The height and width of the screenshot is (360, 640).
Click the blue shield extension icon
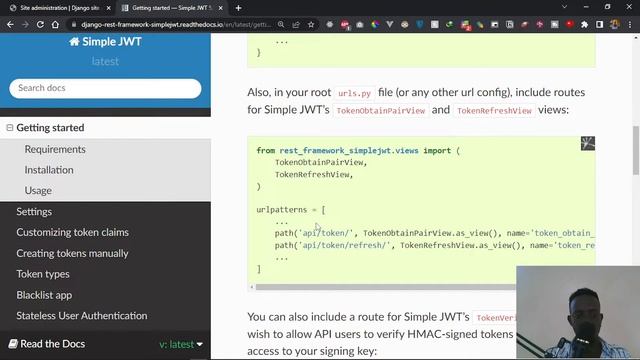(x=420, y=24)
